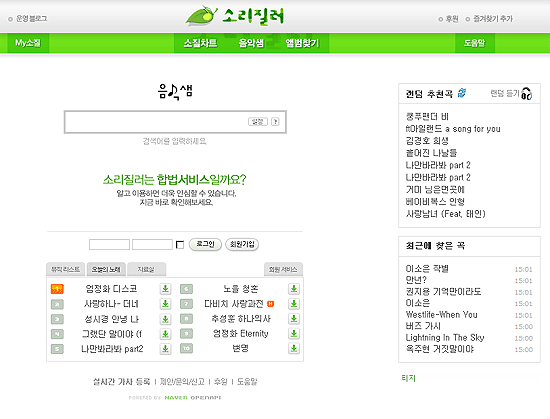Download the 나만봐라봐 part2 chart song
This screenshot has width=550, height=419.
click(x=165, y=349)
